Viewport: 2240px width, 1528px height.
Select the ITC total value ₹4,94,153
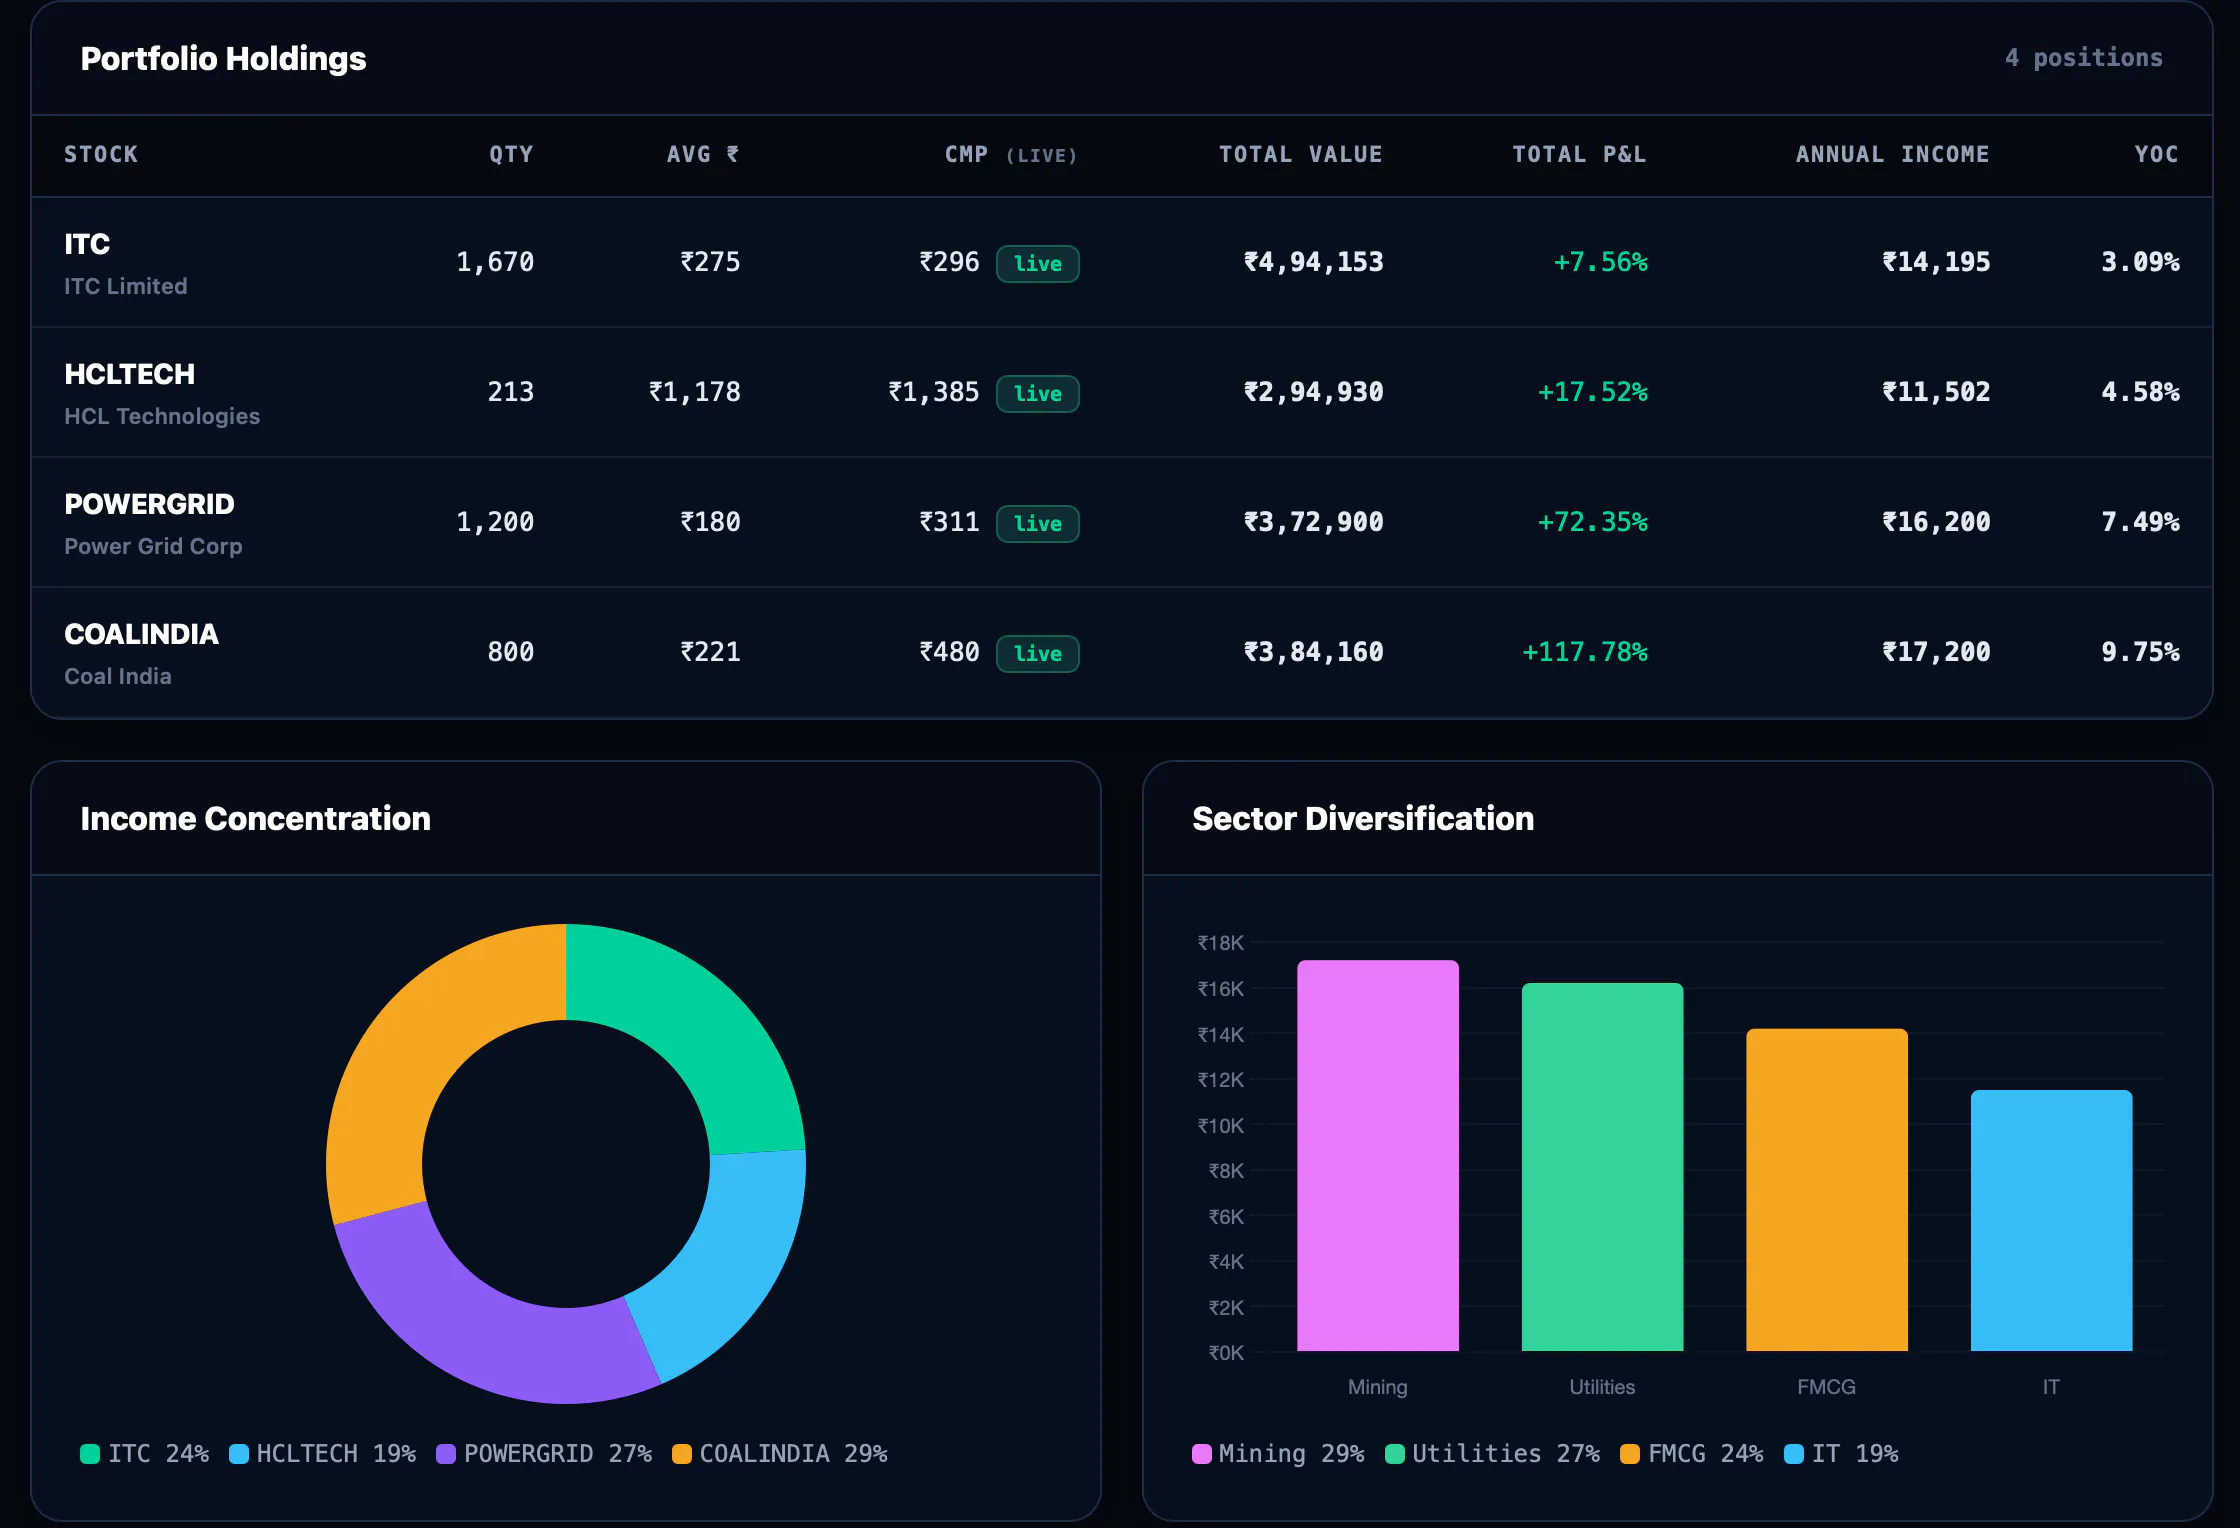1313,262
